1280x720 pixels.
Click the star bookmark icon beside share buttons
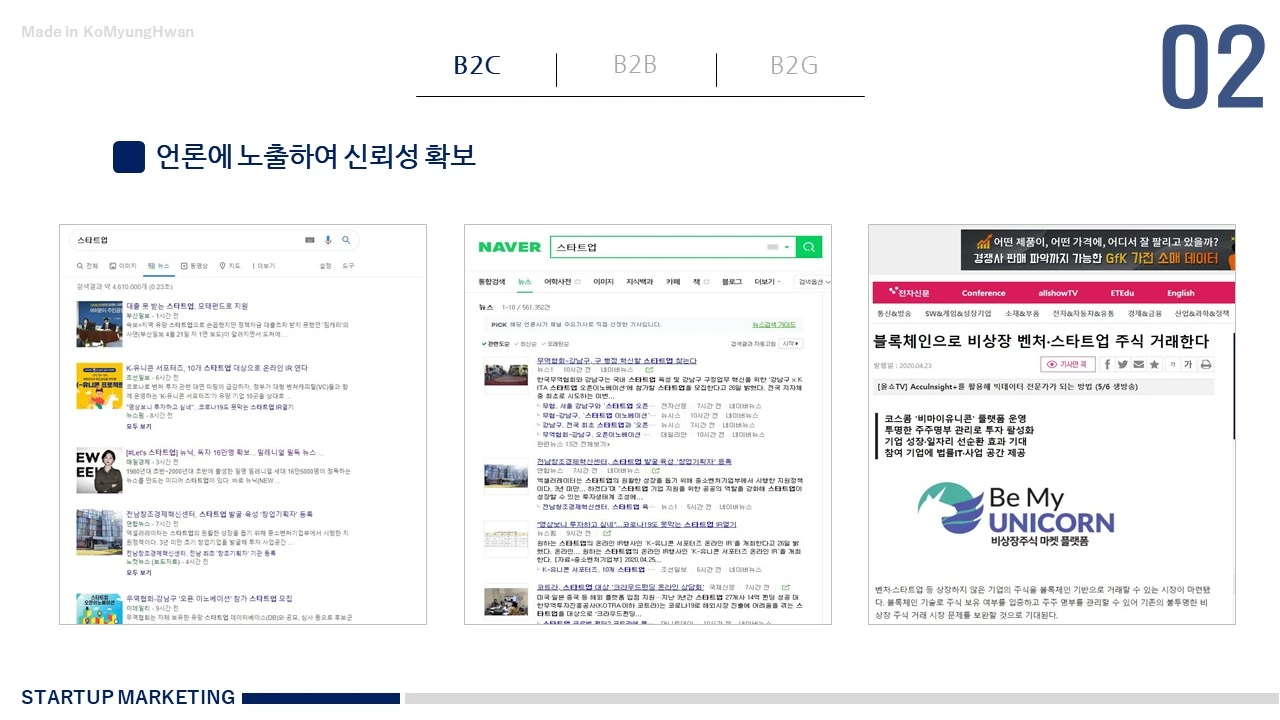pos(1152,364)
